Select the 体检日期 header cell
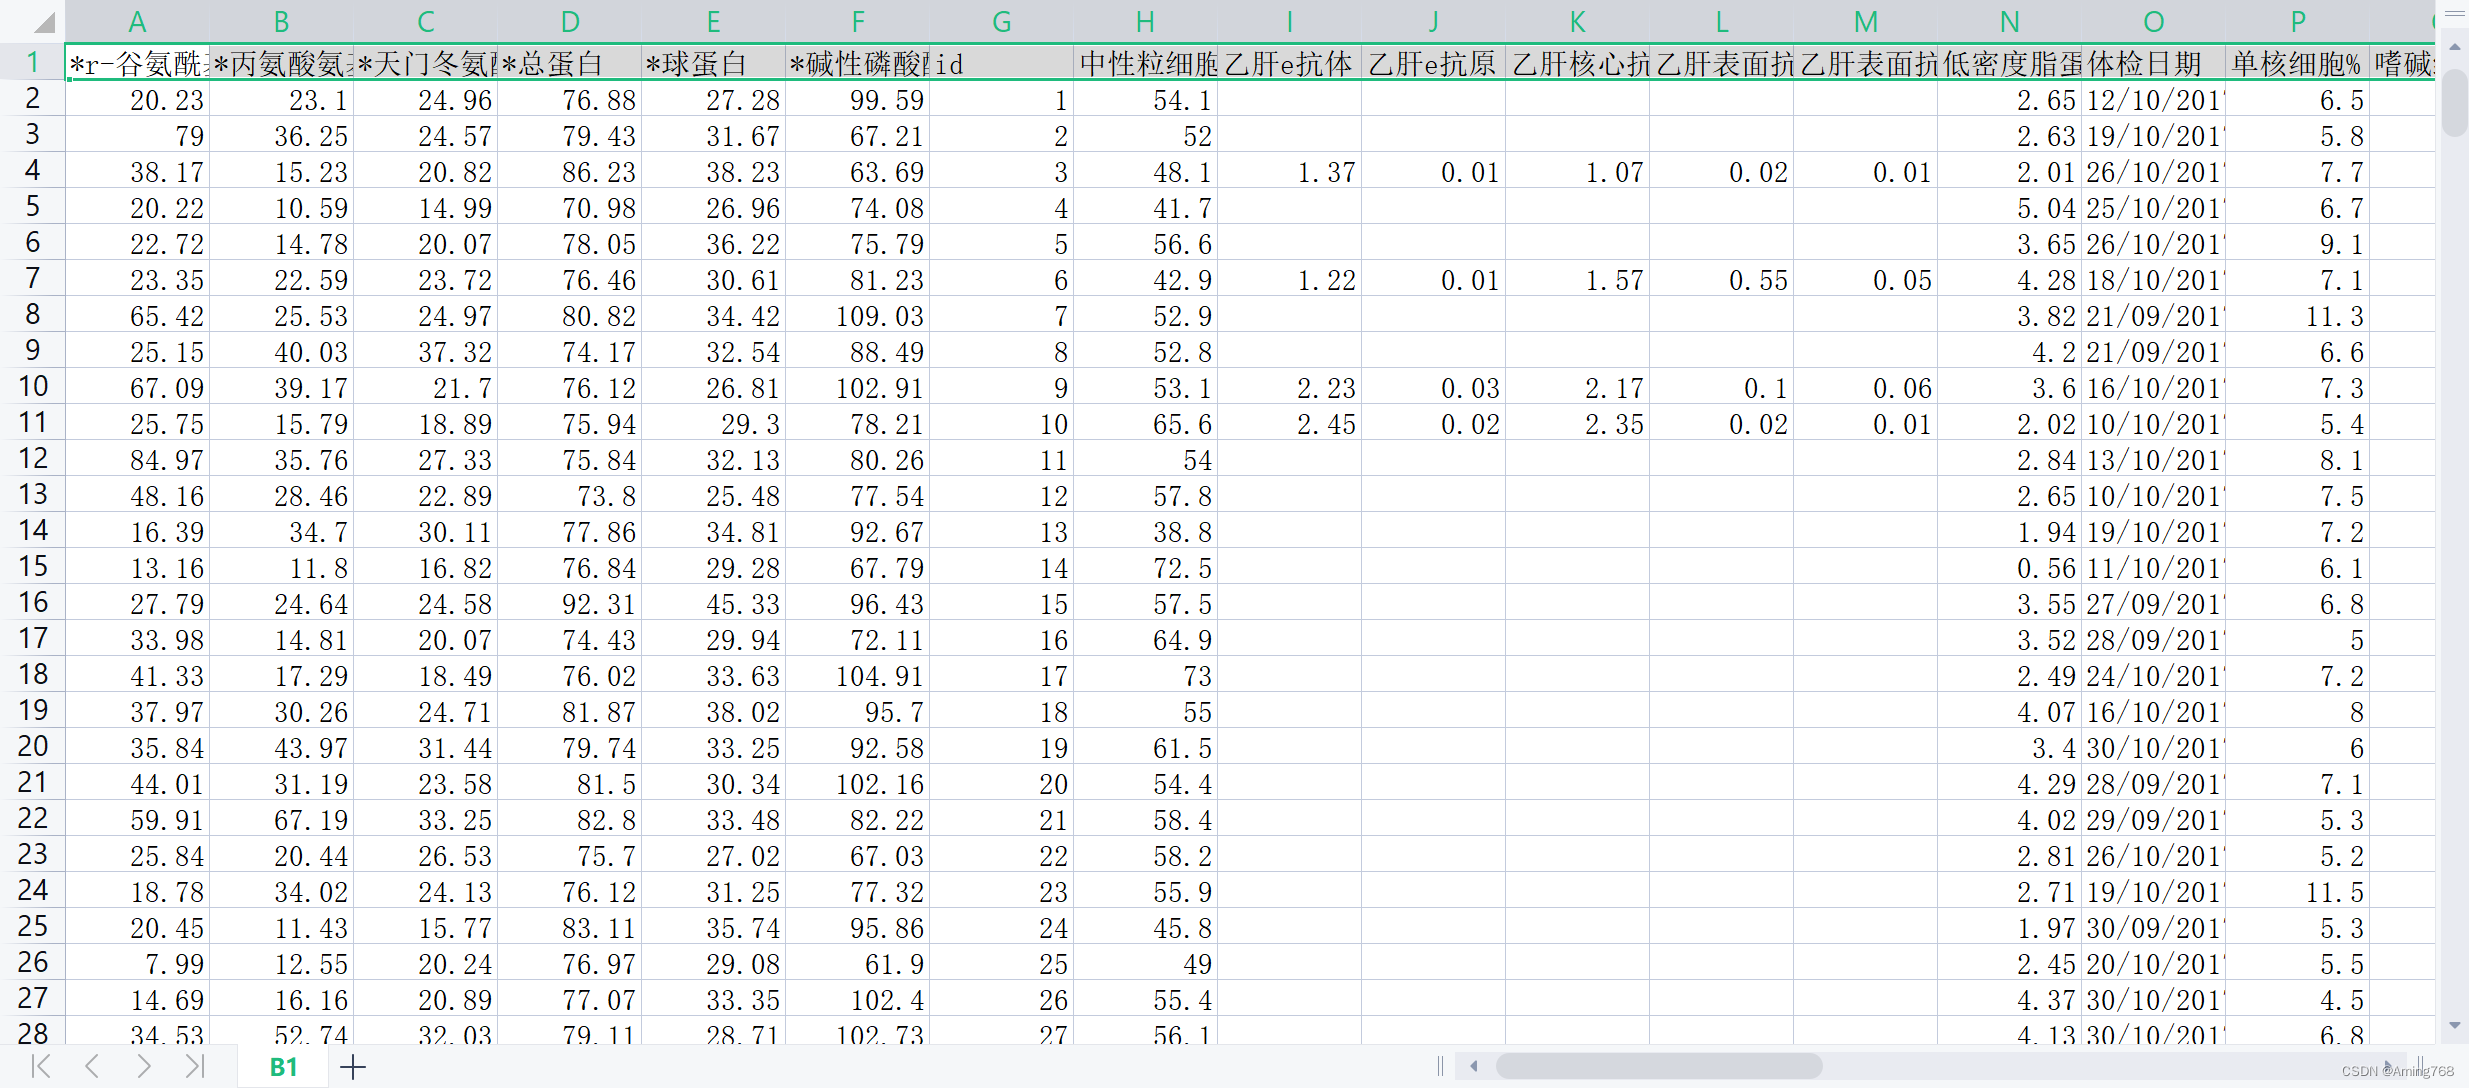 point(2152,64)
